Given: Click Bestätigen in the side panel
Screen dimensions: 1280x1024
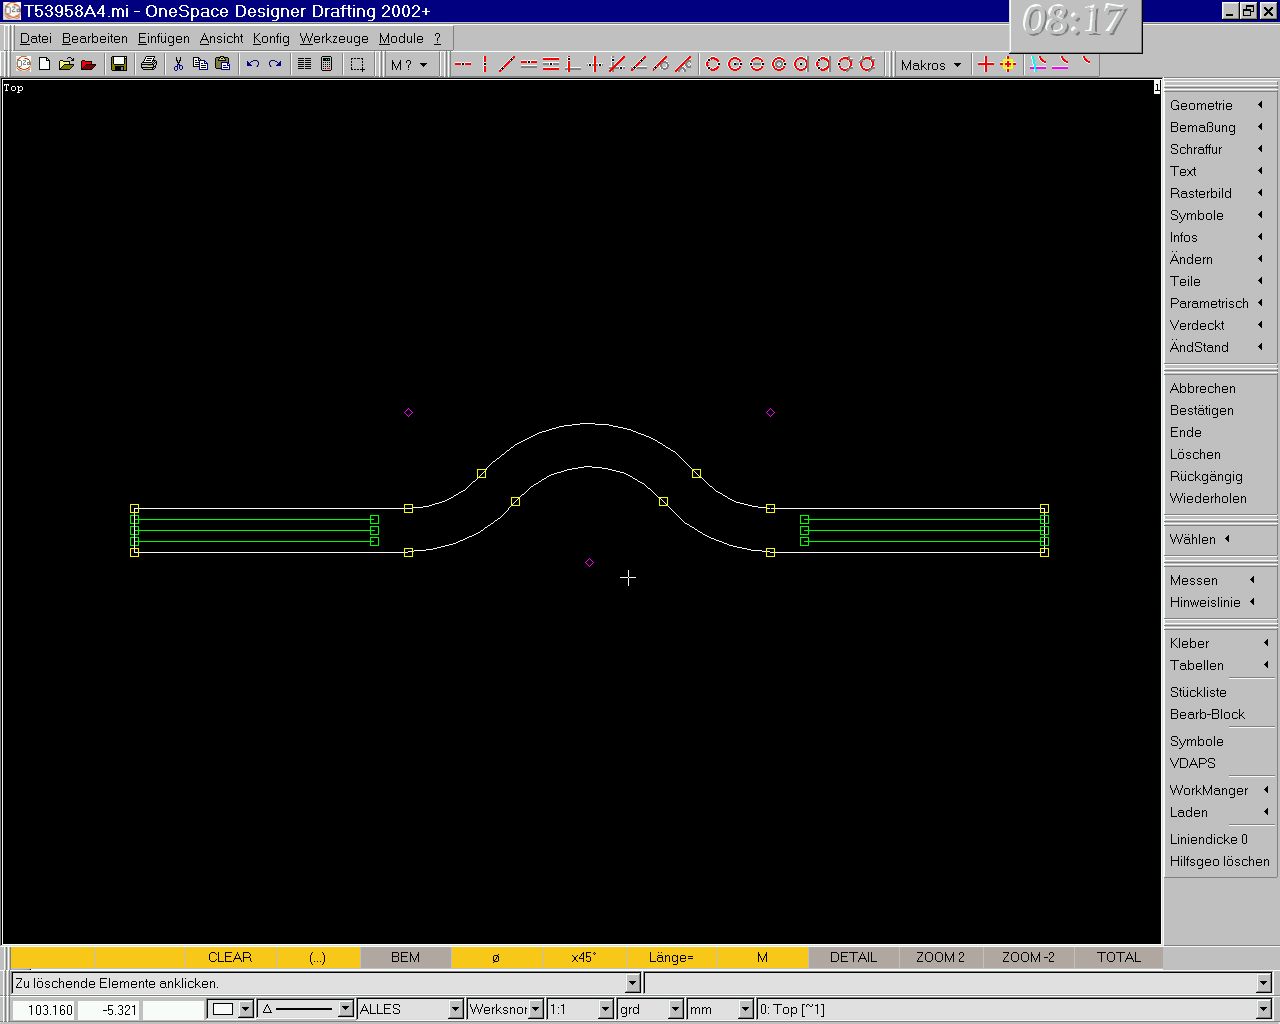Looking at the screenshot, I should [x=1202, y=410].
